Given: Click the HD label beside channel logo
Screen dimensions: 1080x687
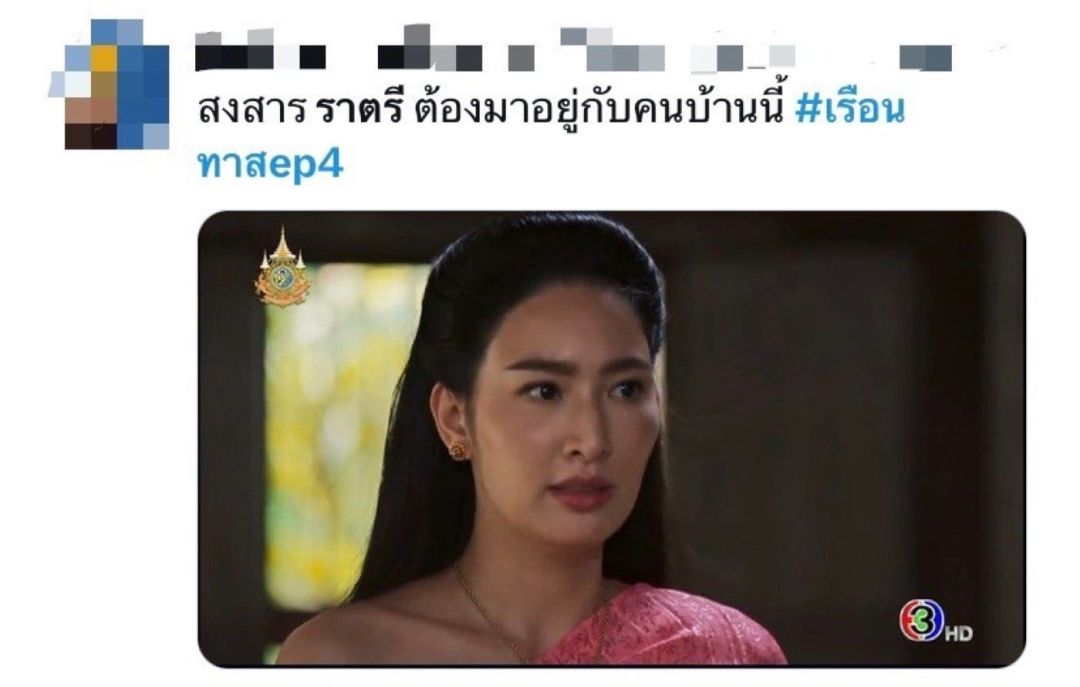Looking at the screenshot, I should [x=958, y=633].
